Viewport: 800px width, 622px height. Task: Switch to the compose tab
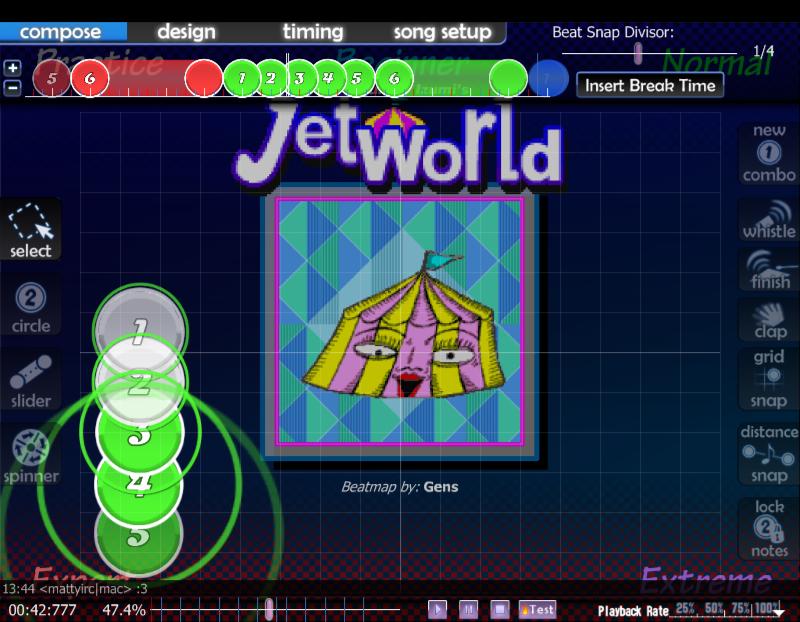pos(61,32)
